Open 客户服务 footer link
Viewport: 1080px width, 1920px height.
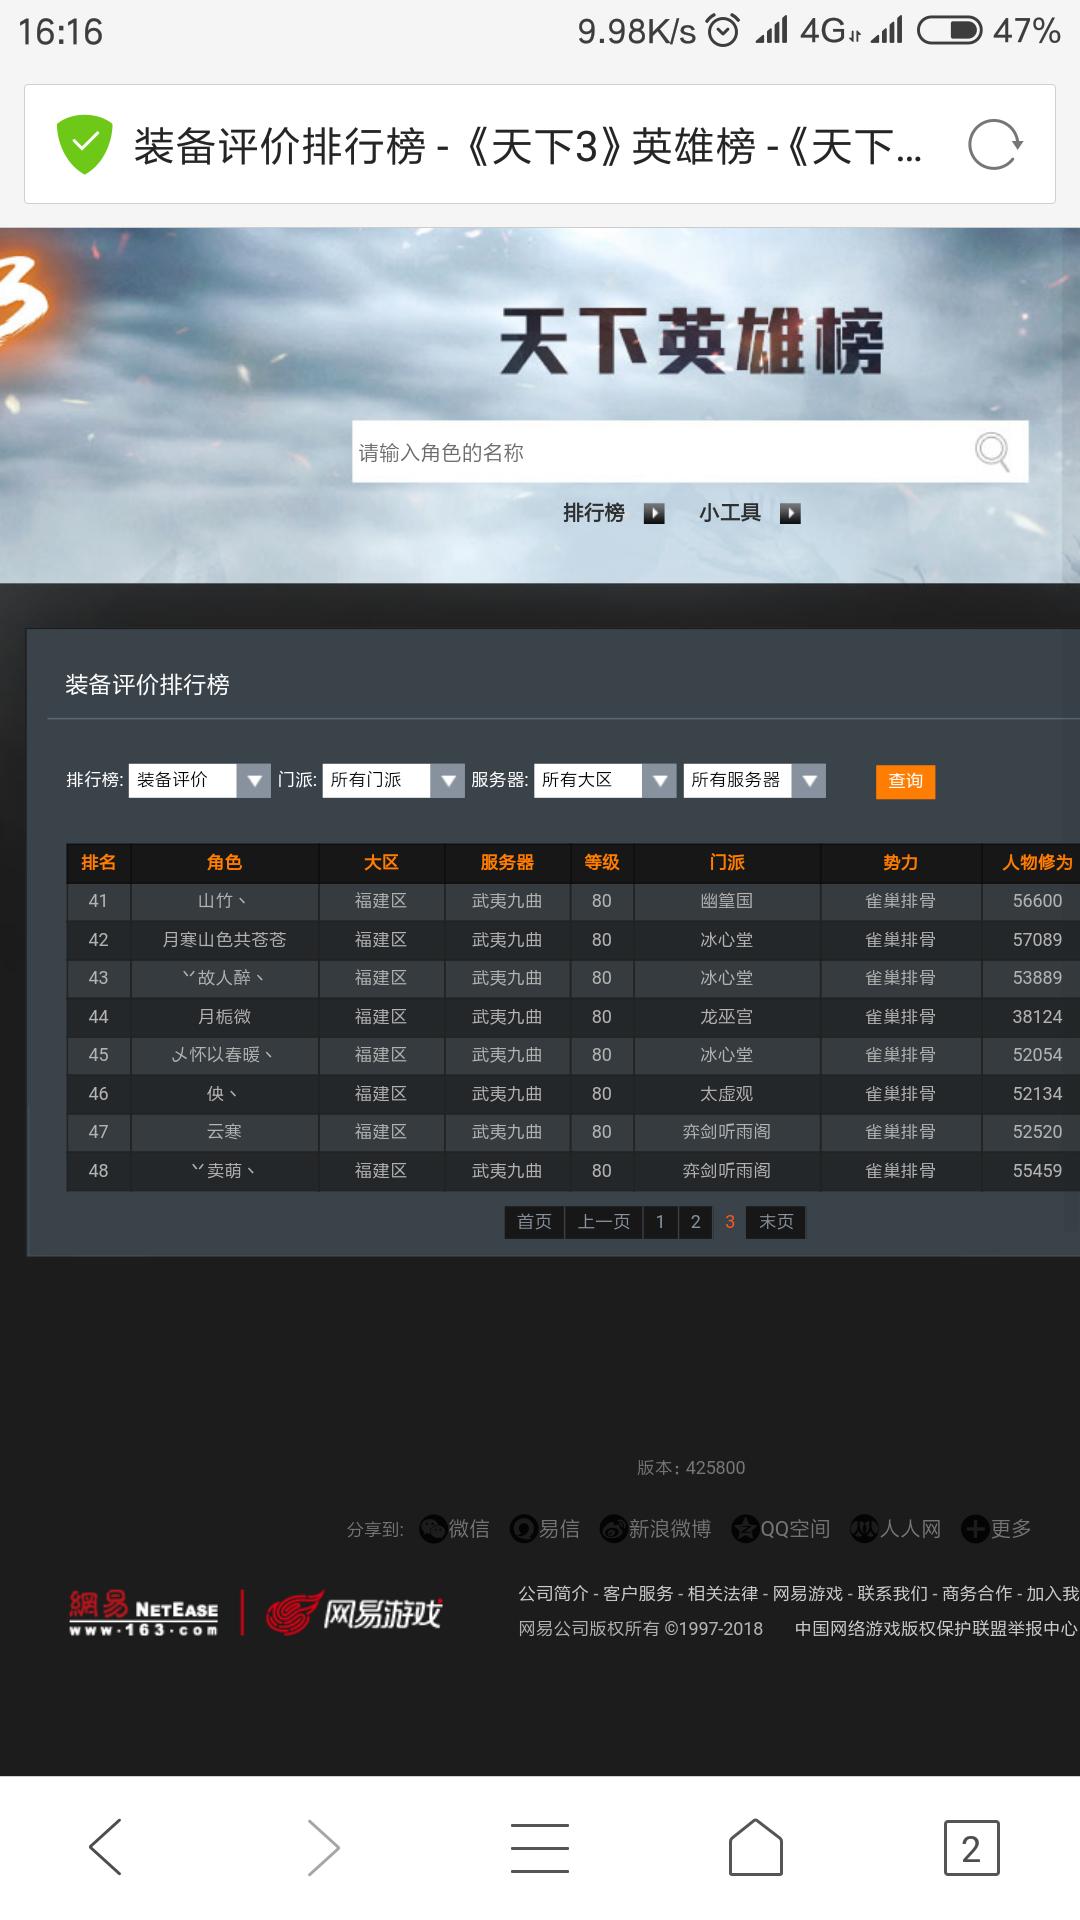(638, 1593)
